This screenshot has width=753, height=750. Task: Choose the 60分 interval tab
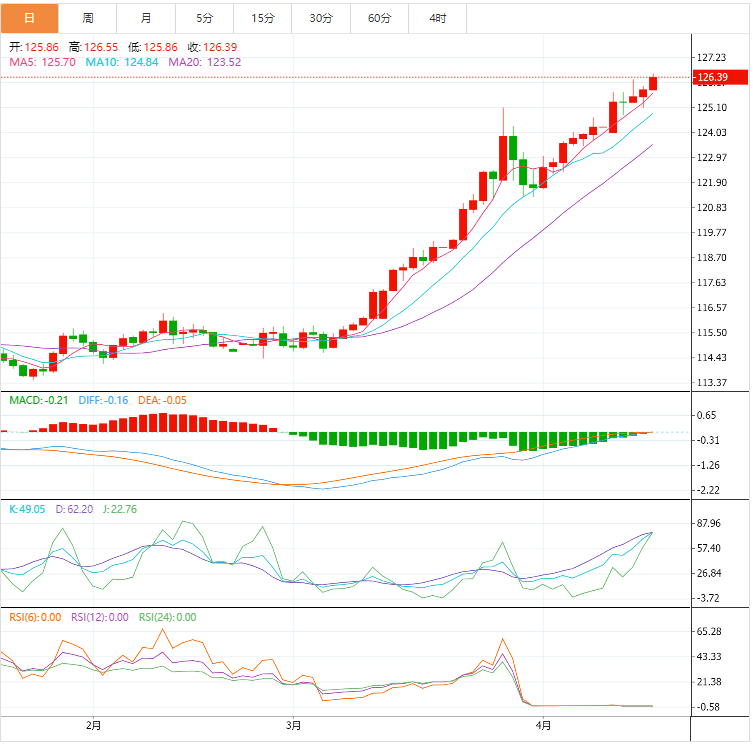380,18
